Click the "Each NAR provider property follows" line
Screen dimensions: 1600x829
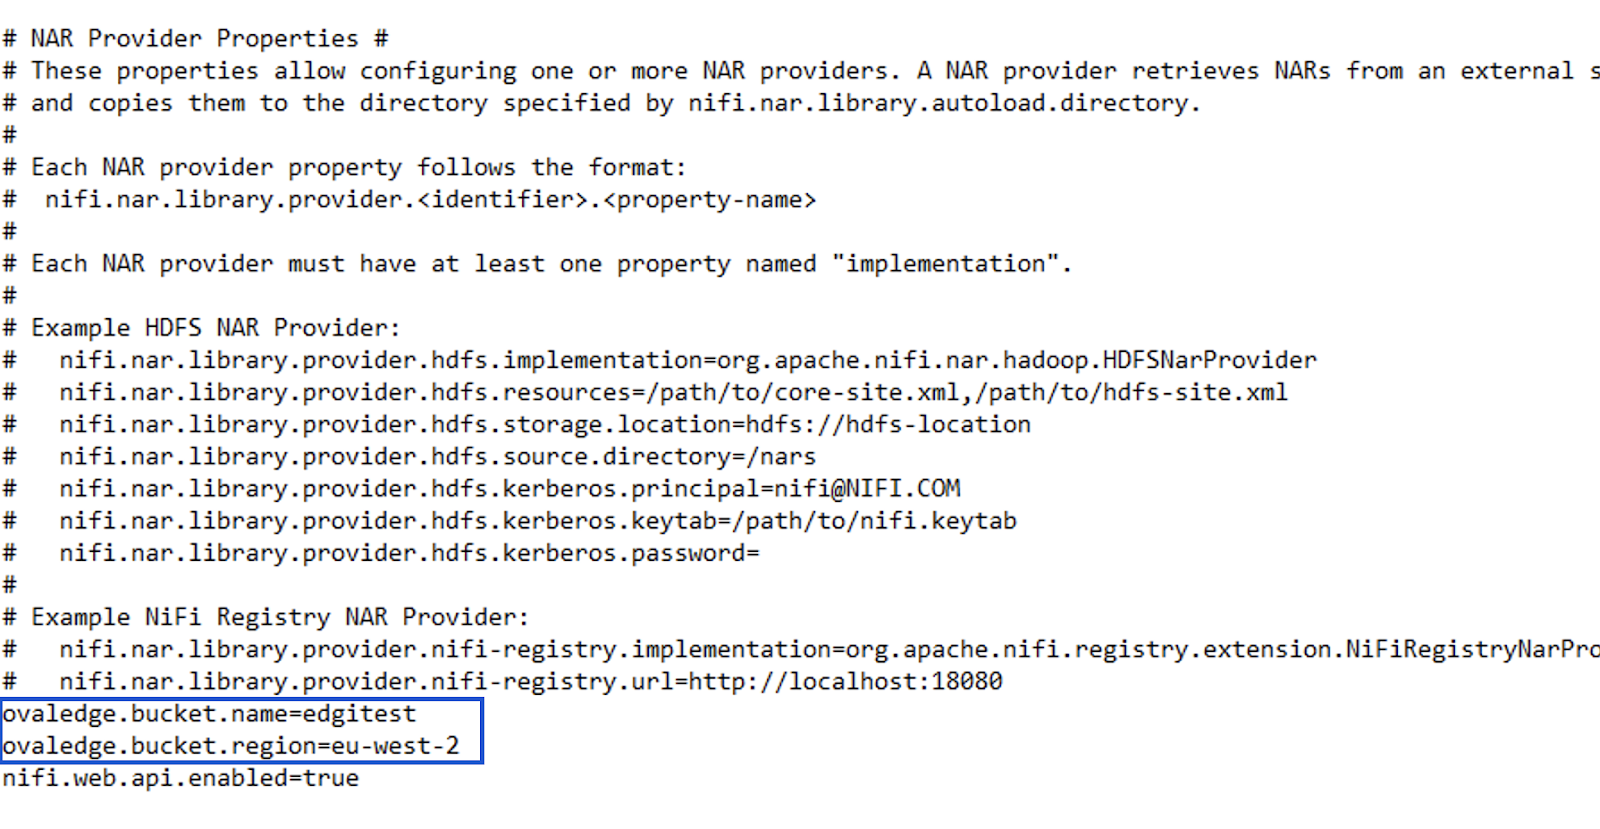(358, 167)
